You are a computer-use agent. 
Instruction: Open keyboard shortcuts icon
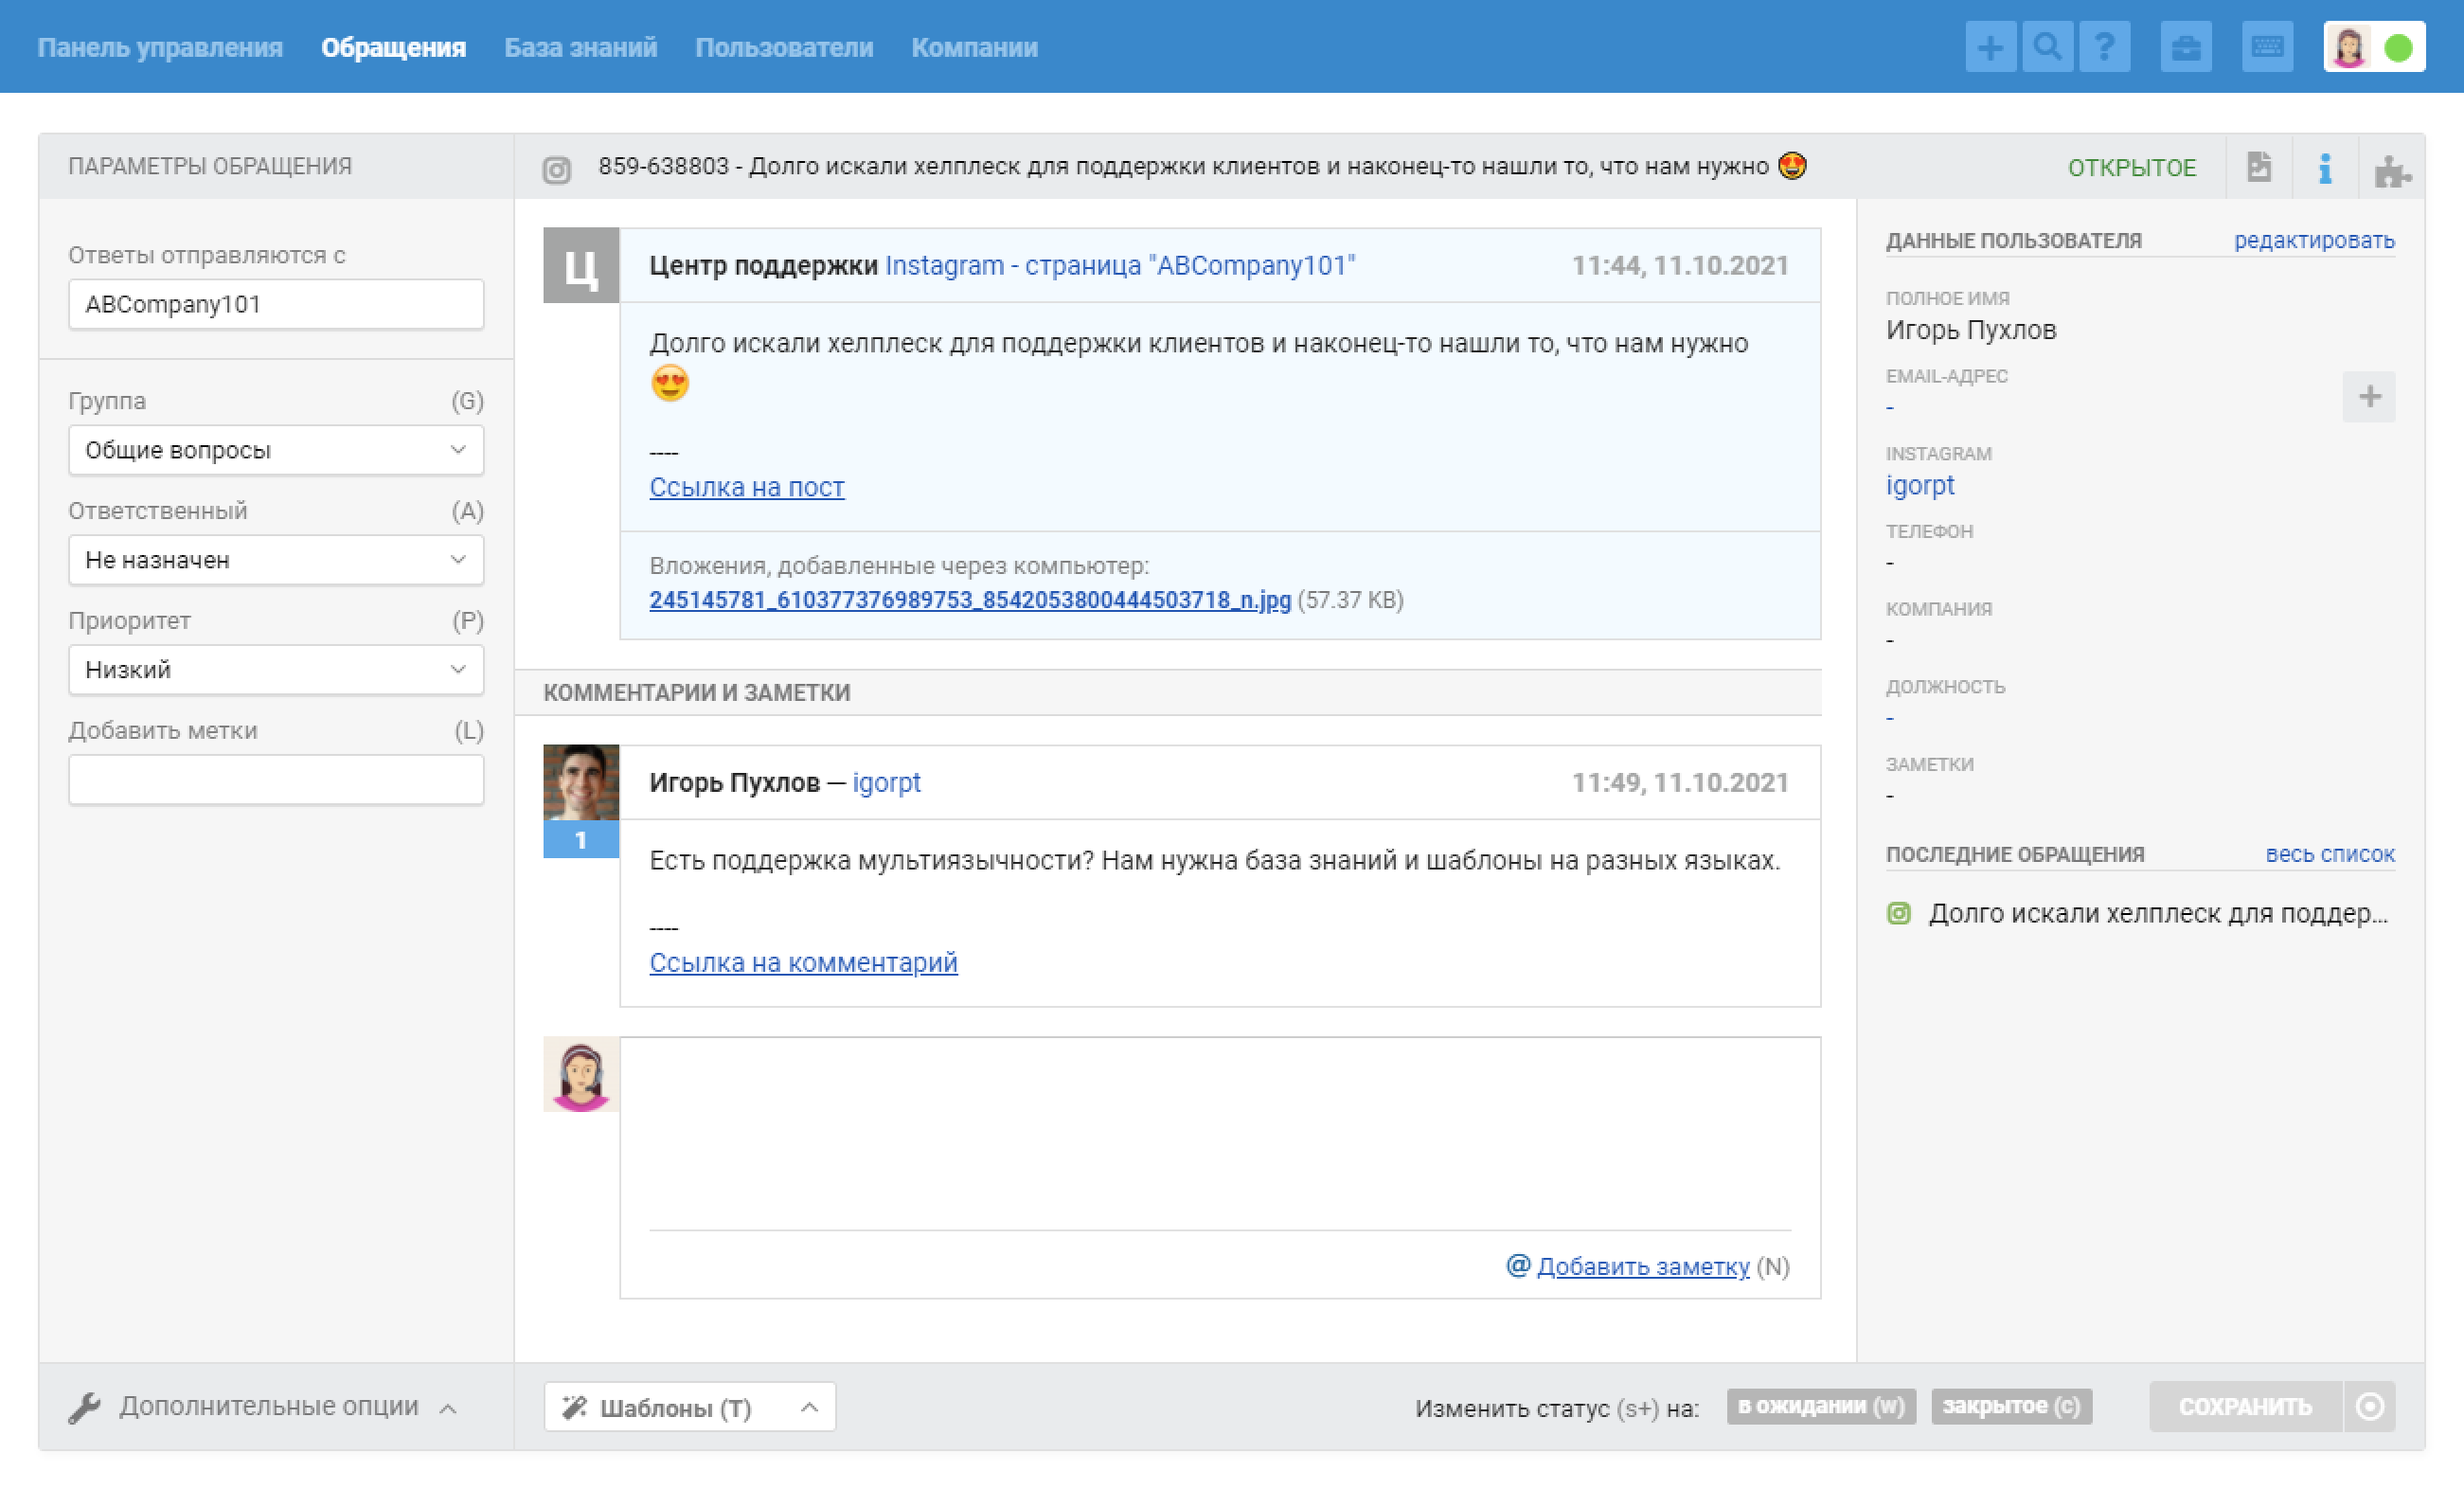[x=2267, y=47]
